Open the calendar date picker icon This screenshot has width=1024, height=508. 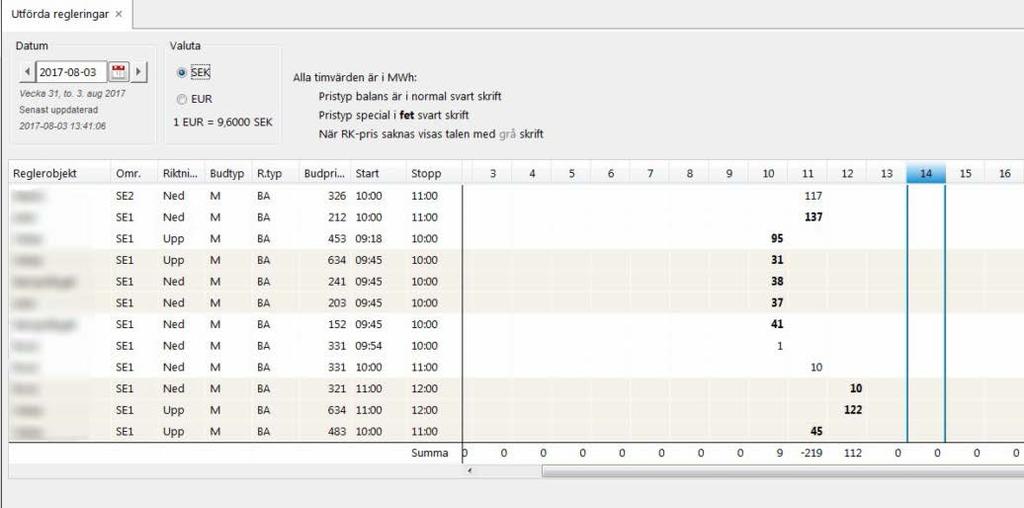pos(119,71)
